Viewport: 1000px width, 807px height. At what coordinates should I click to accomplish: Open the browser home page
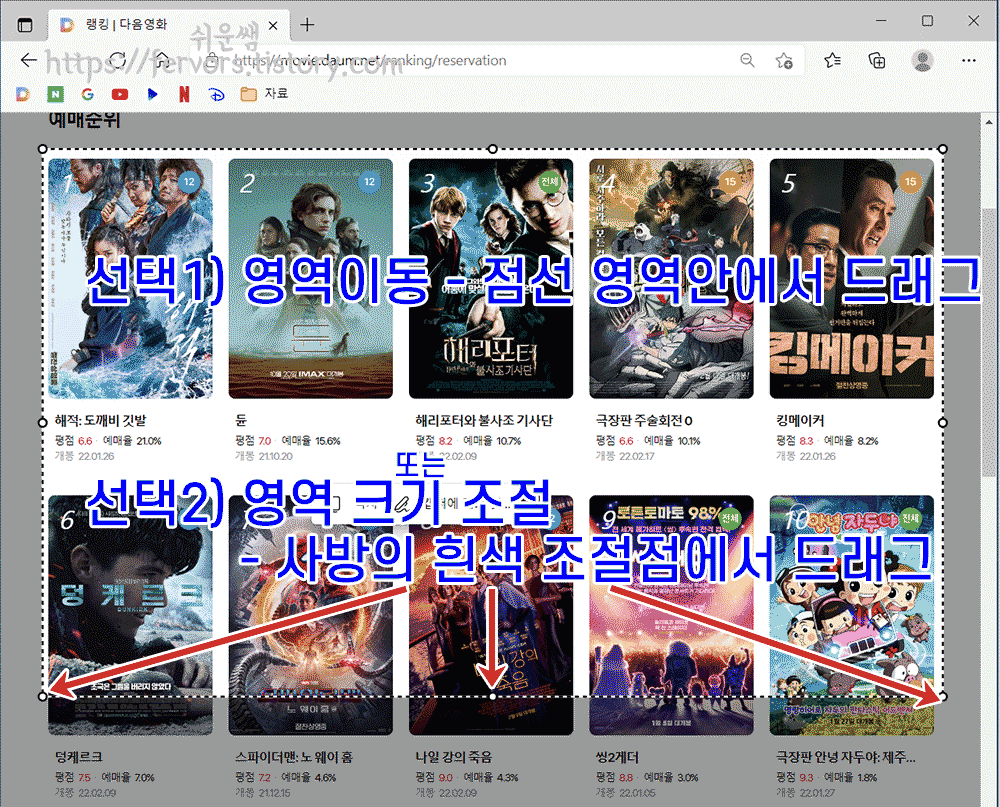(163, 61)
